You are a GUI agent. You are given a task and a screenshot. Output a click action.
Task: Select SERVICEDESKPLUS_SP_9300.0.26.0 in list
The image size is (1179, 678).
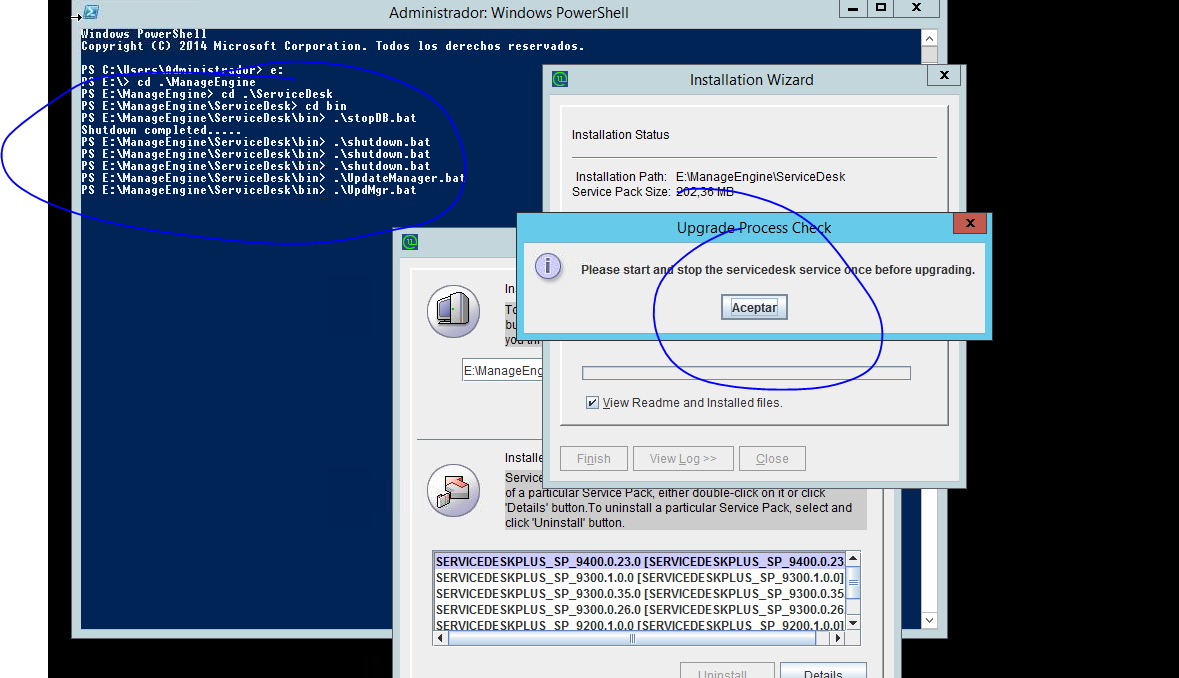(640, 609)
